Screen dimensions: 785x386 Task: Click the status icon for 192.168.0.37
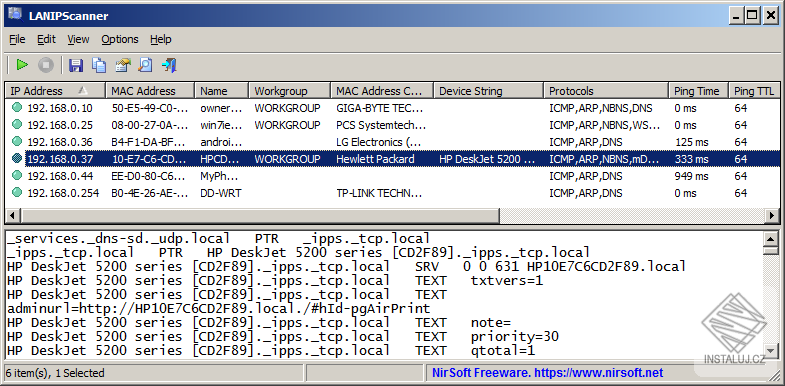coord(17,159)
